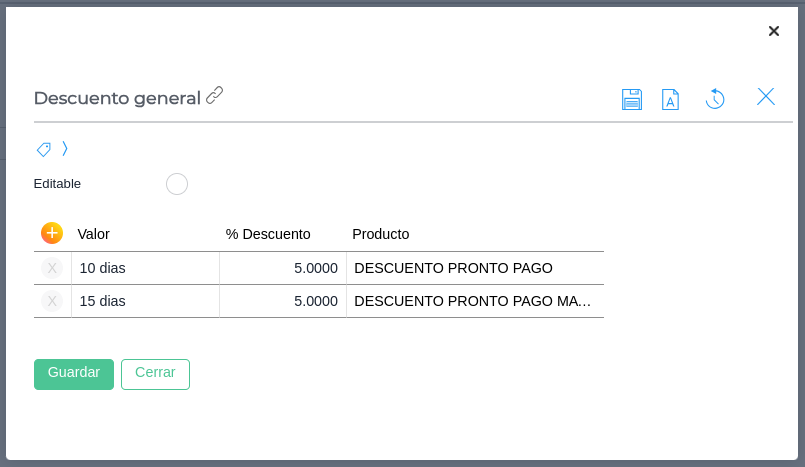Click the history restore clock icon
The height and width of the screenshot is (467, 805).
[x=715, y=98]
